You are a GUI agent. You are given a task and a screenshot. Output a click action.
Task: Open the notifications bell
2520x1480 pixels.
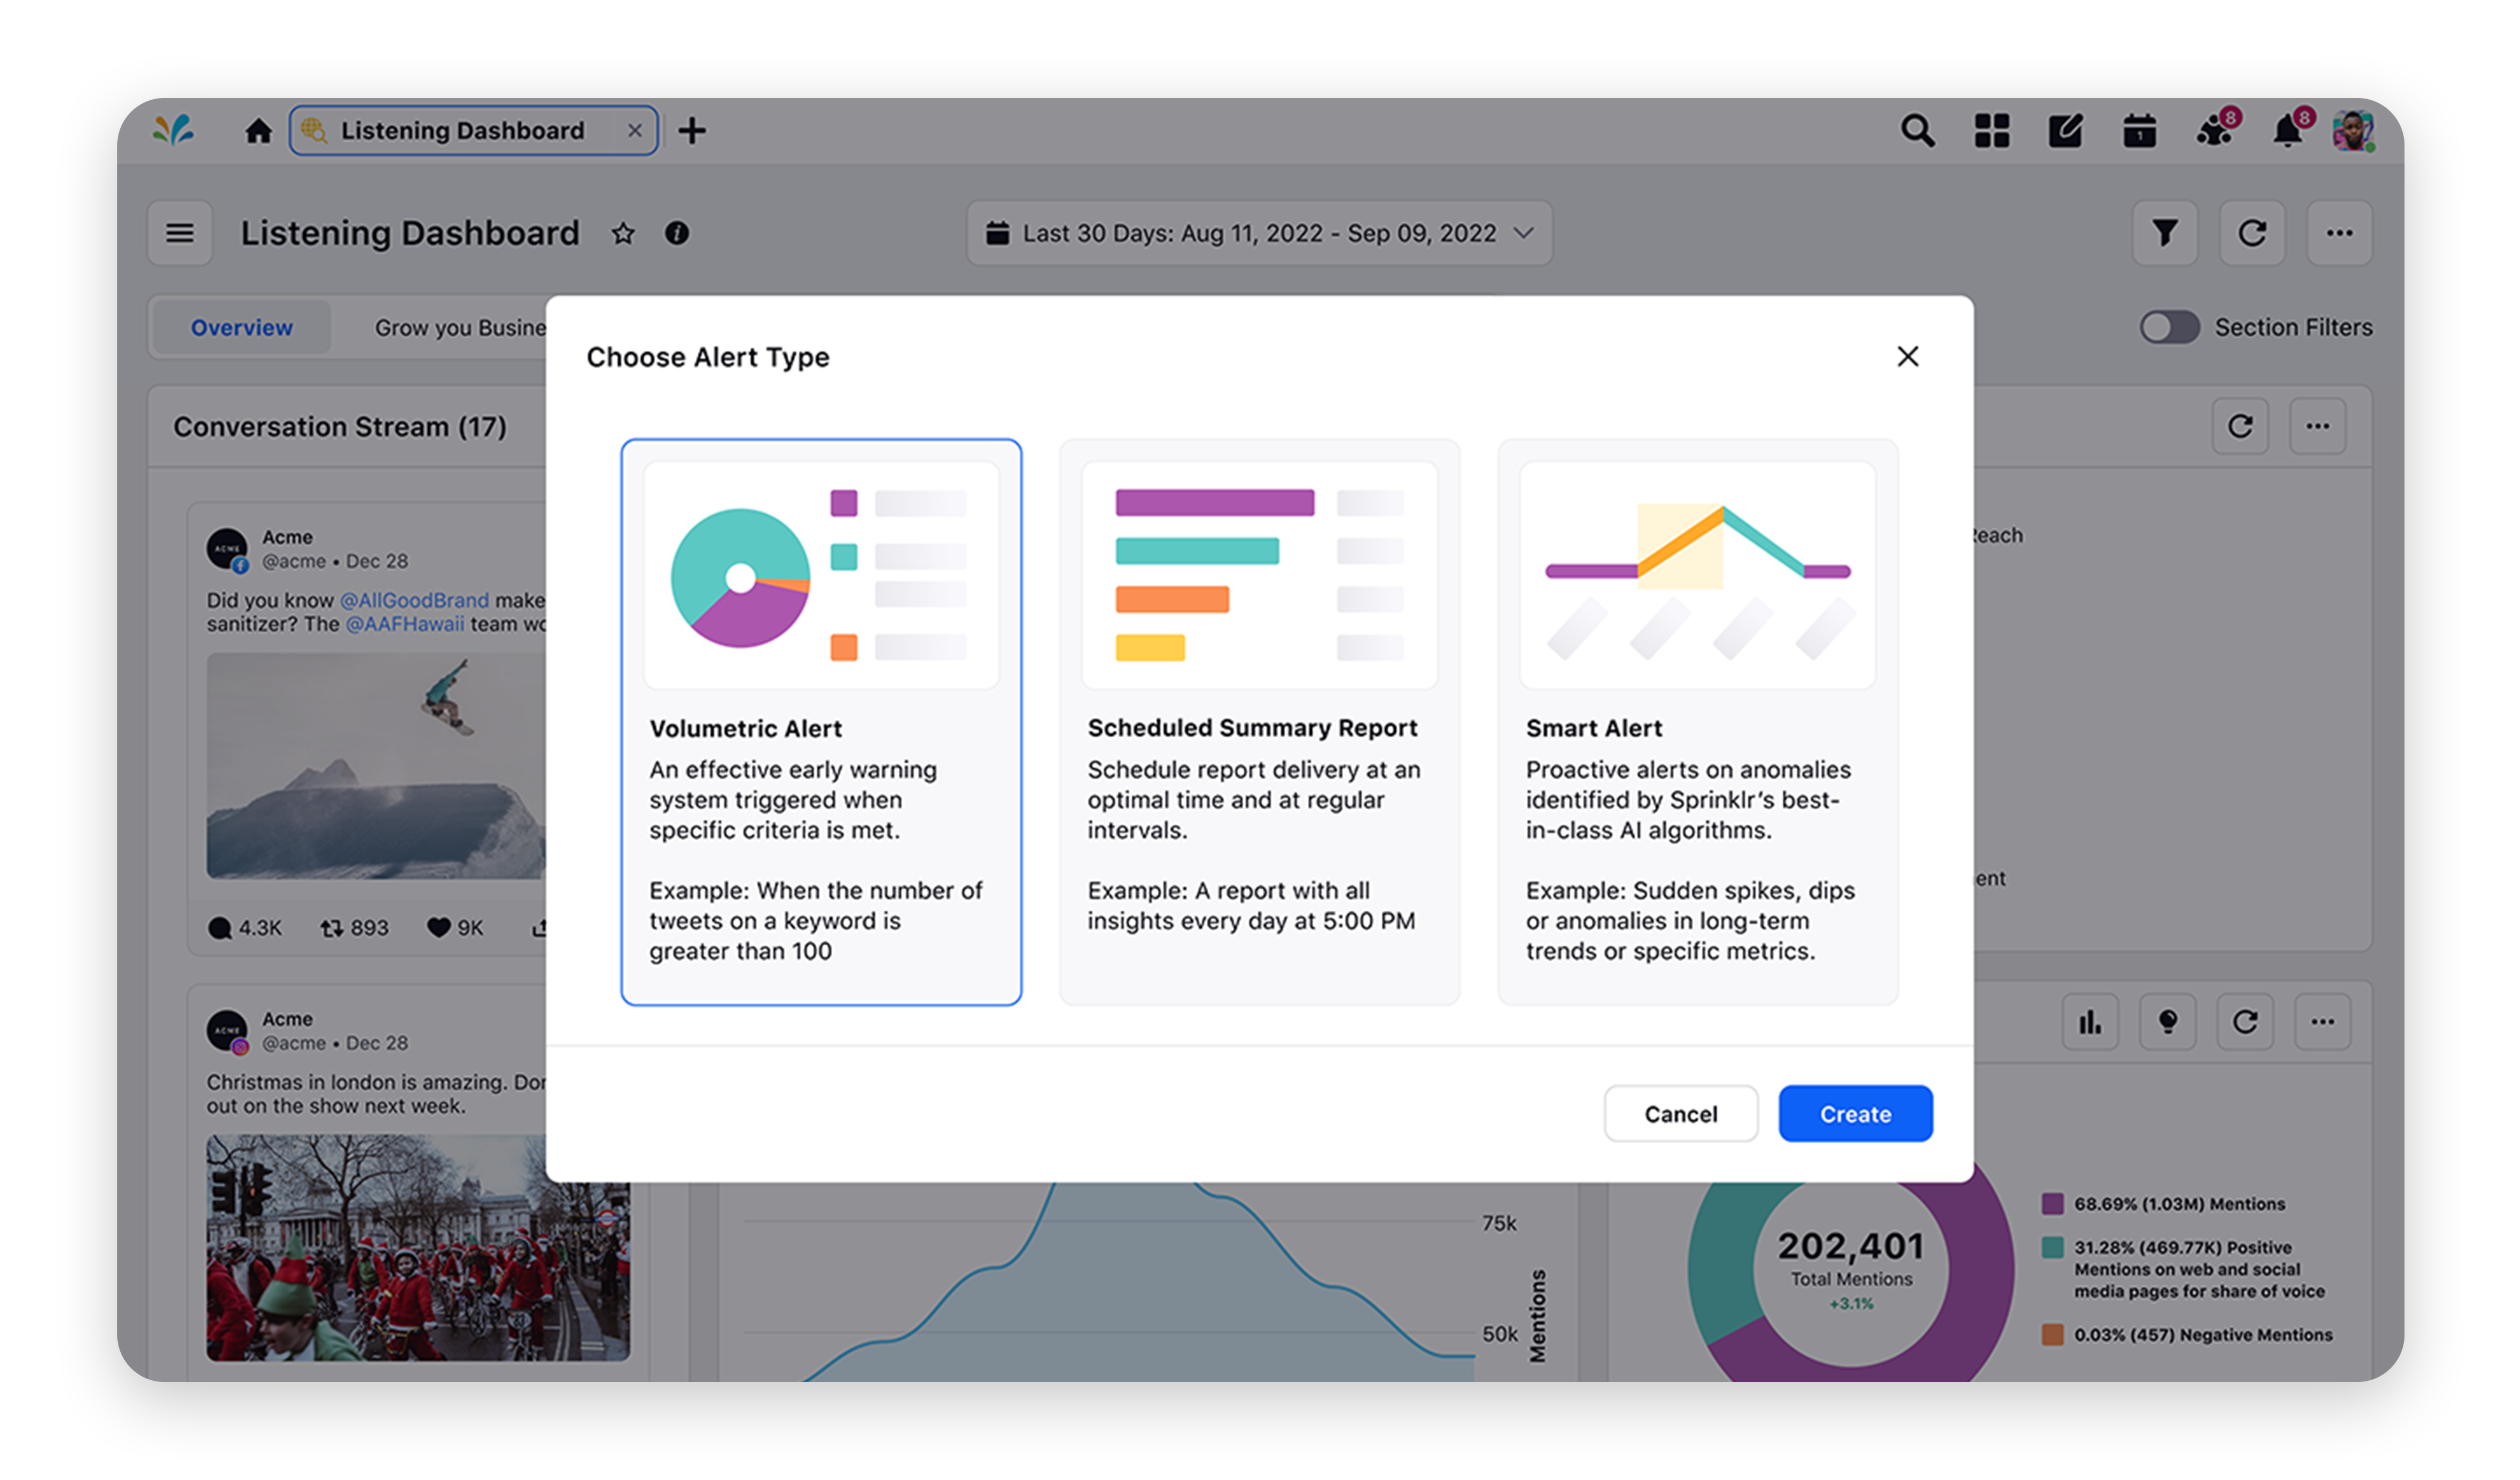[x=2288, y=130]
